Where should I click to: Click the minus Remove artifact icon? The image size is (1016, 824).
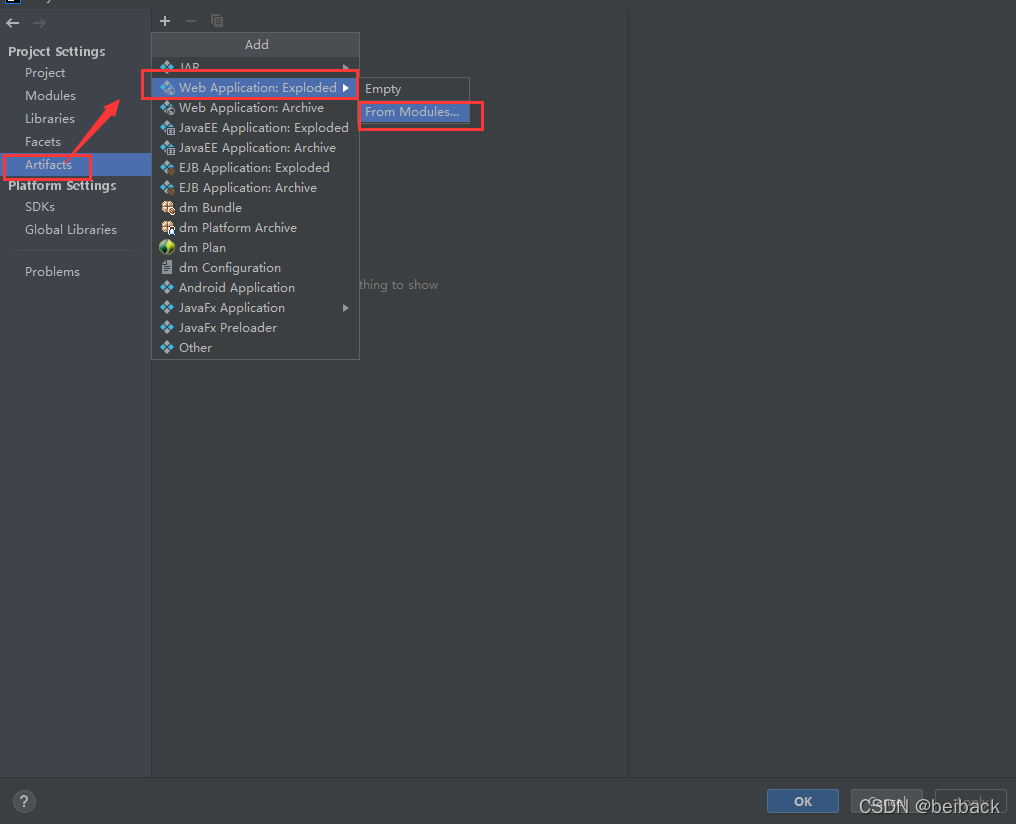point(190,21)
